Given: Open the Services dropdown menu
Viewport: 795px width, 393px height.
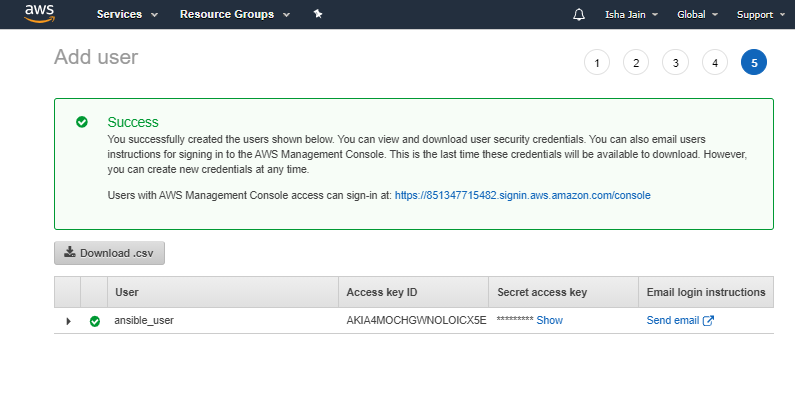Looking at the screenshot, I should click(x=127, y=14).
